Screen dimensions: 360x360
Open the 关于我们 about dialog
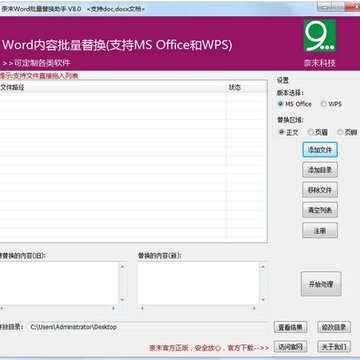click(x=334, y=347)
